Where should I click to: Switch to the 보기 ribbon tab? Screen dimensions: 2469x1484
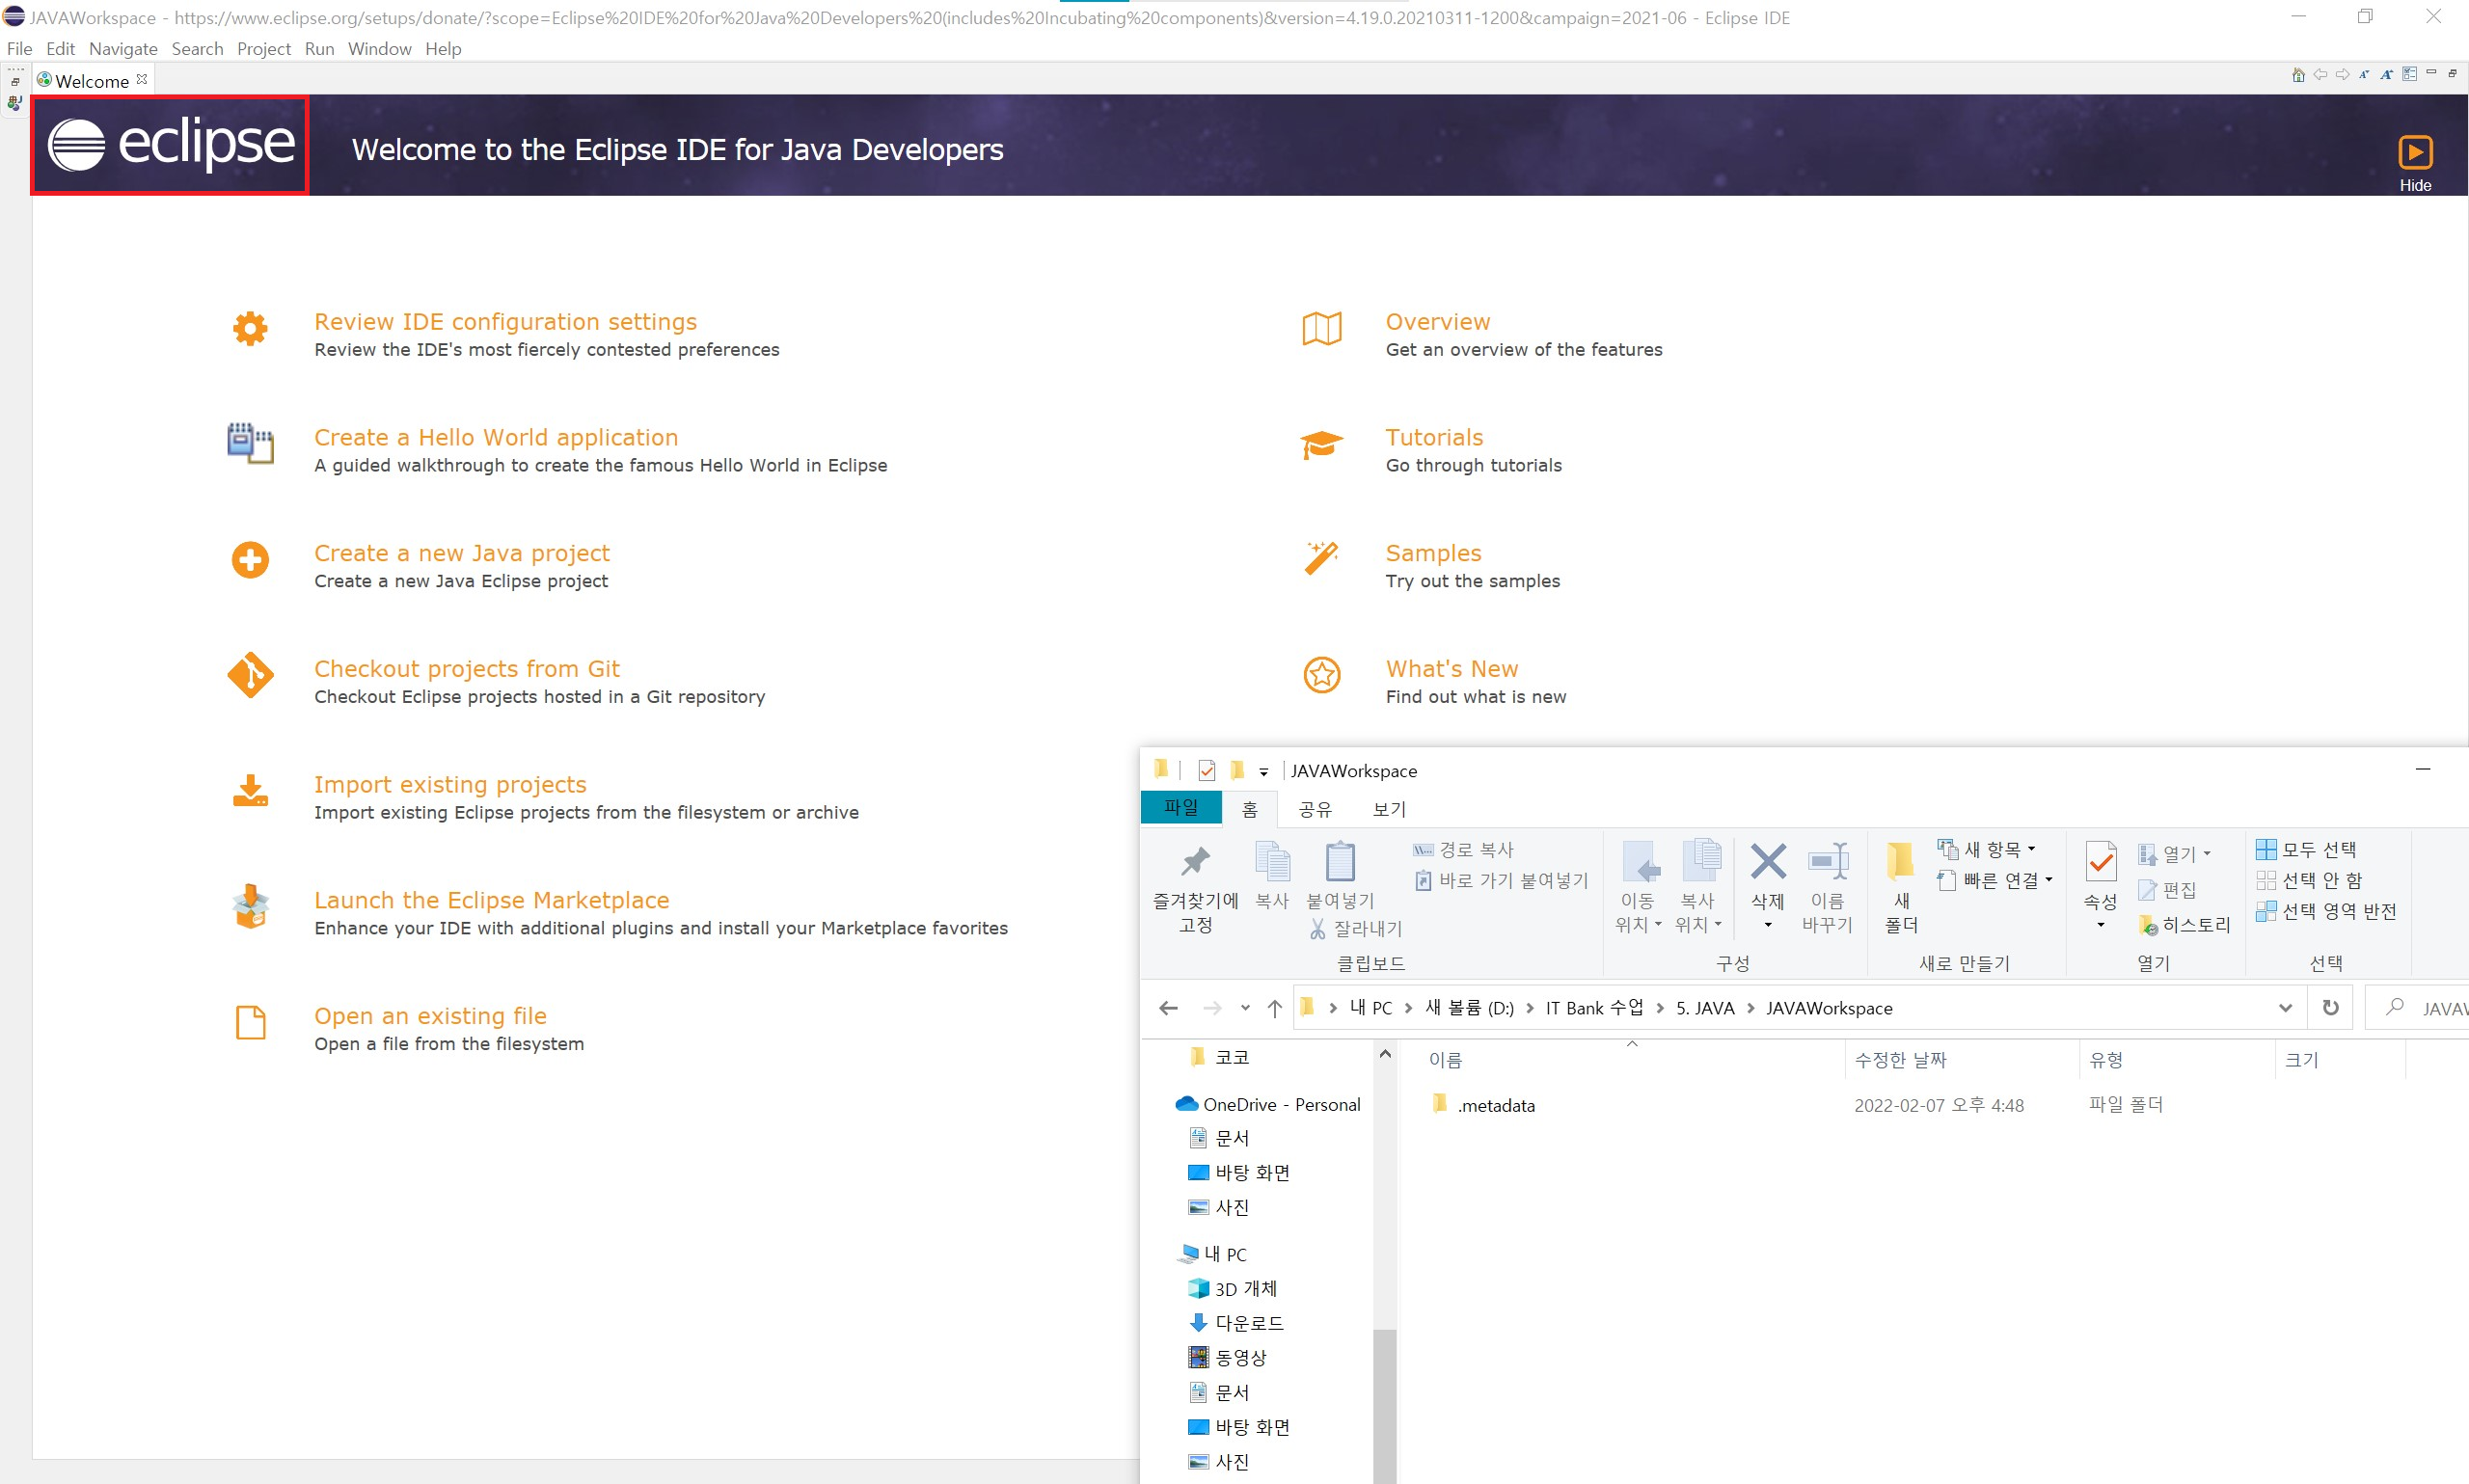[1388, 809]
